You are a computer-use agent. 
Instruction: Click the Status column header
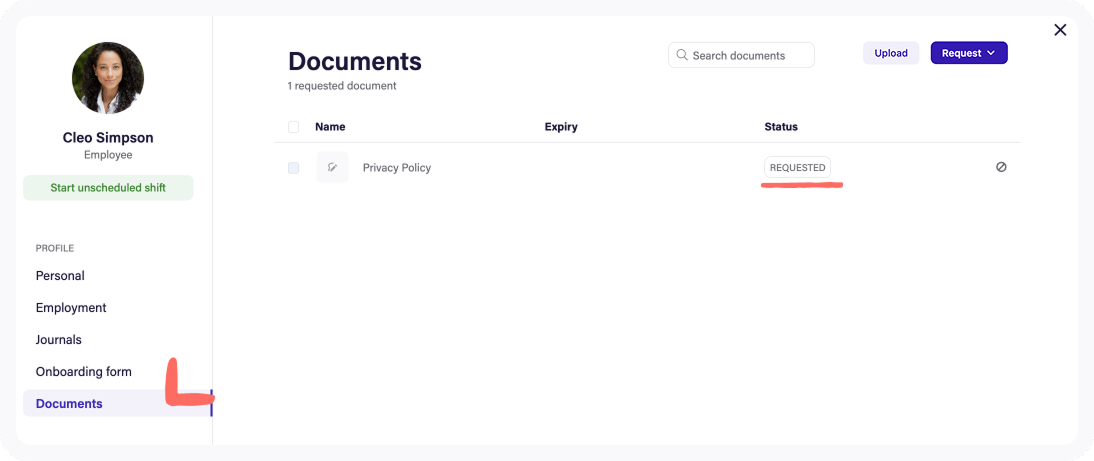click(781, 127)
